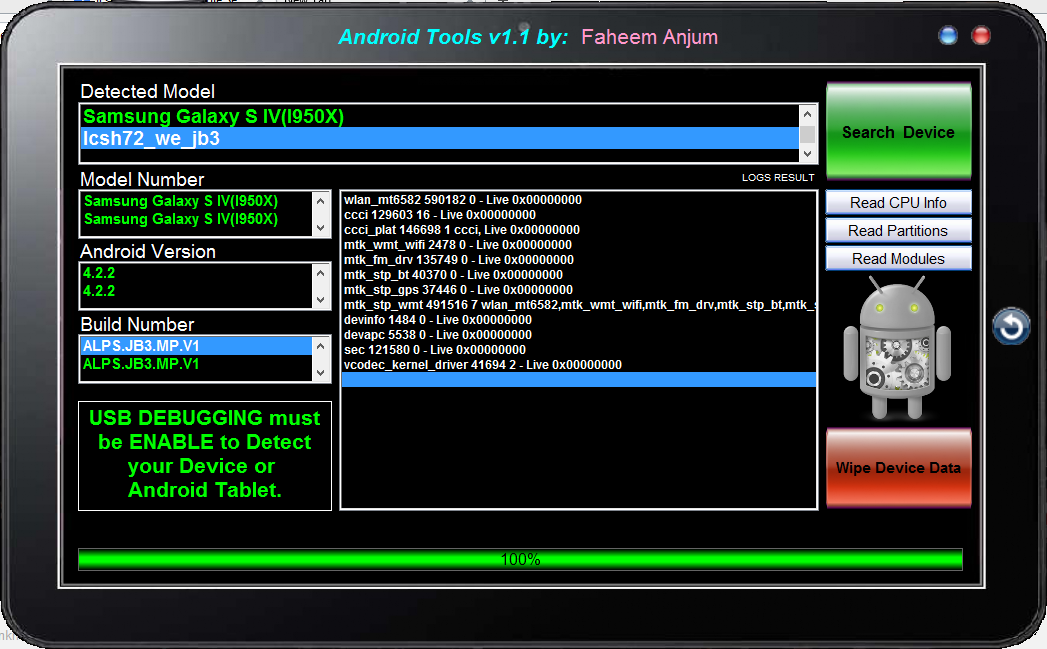Screen dimensions: 1047x649
Task: Click second Samsung Galaxy entry under Model Number
Action: pyautogui.click(x=196, y=219)
